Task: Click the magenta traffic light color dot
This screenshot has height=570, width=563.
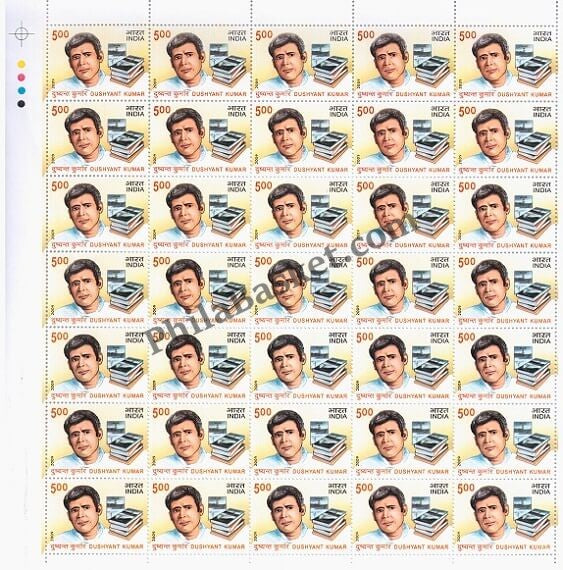Action: (21, 77)
